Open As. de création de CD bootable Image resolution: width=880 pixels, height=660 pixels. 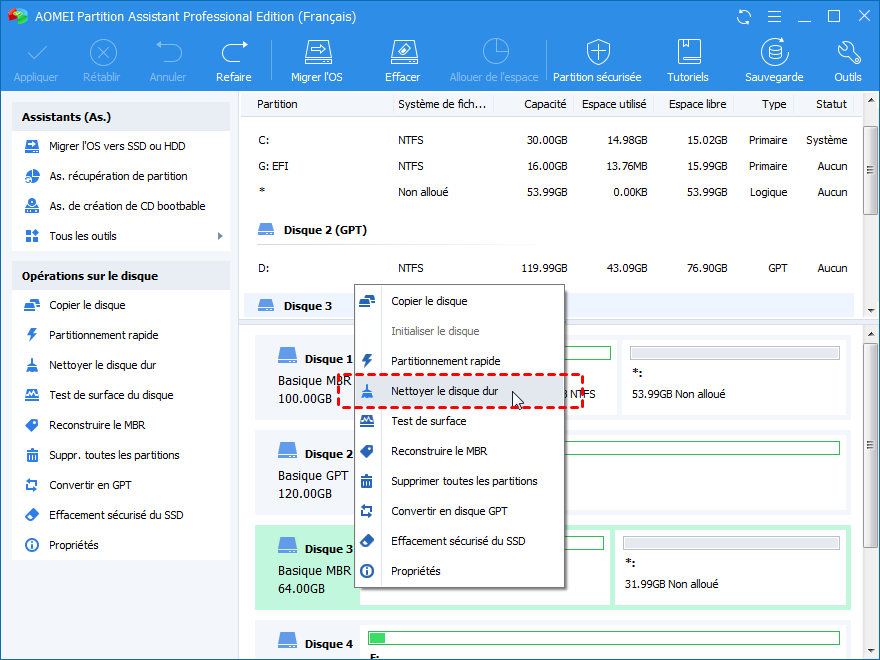click(127, 206)
